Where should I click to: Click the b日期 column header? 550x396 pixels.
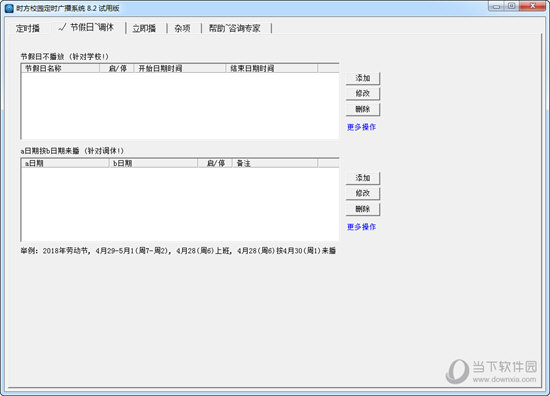pyautogui.click(x=153, y=163)
